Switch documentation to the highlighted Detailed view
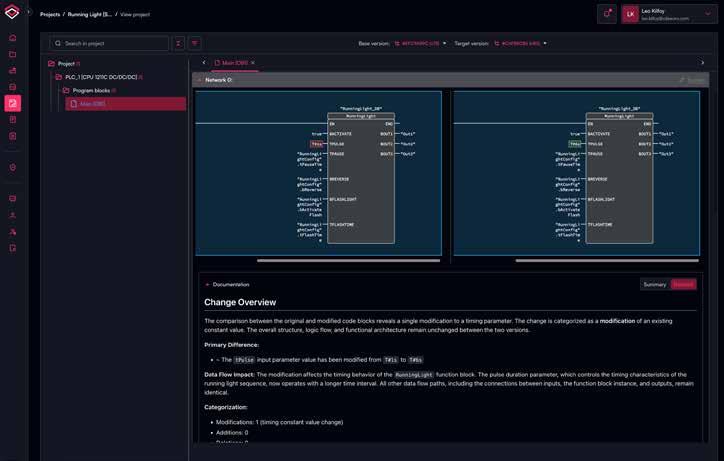The width and height of the screenshot is (724, 461). (683, 285)
